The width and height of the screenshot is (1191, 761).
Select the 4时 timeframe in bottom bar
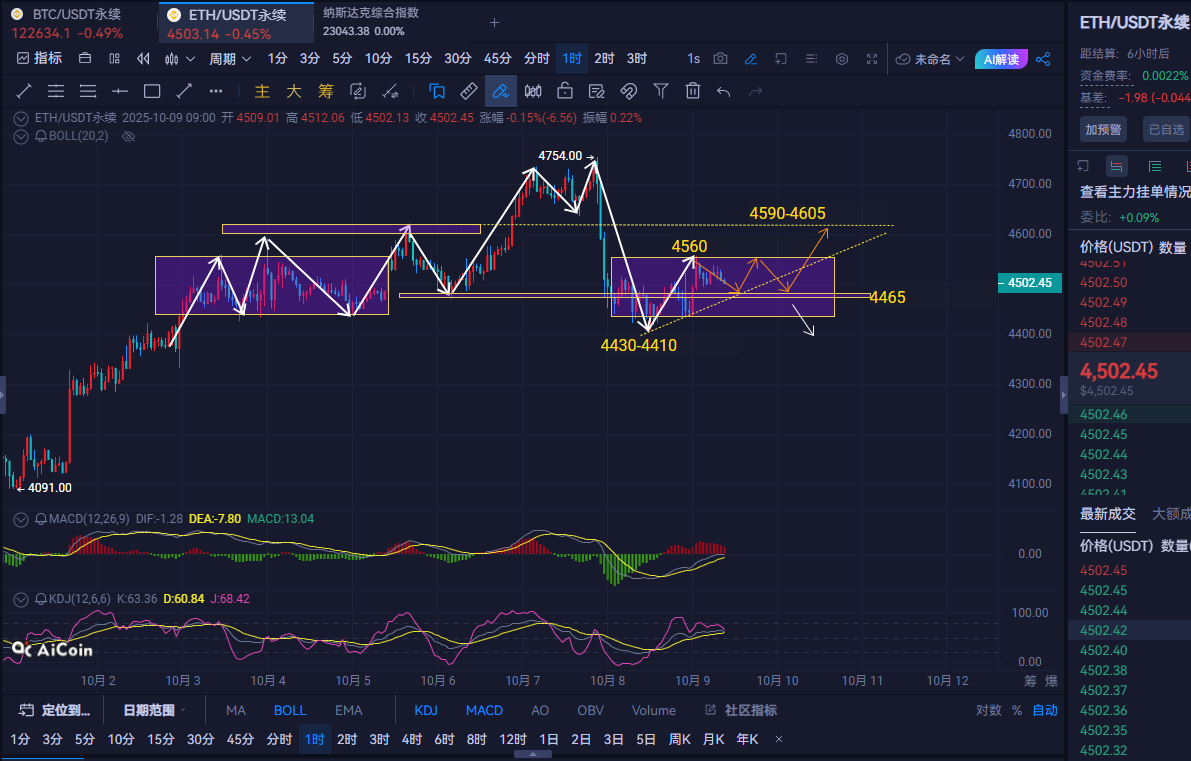tap(411, 739)
